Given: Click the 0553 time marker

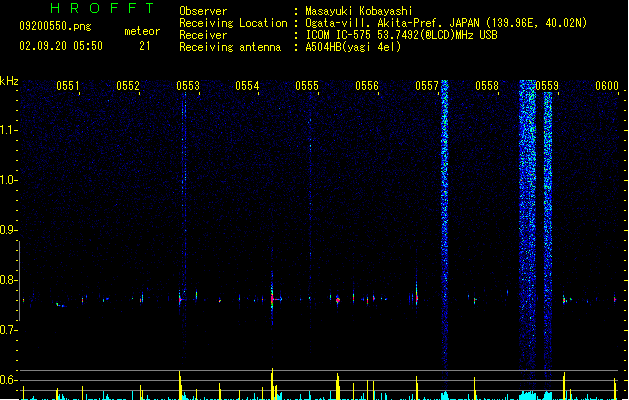Looking at the screenshot, I should (188, 86).
